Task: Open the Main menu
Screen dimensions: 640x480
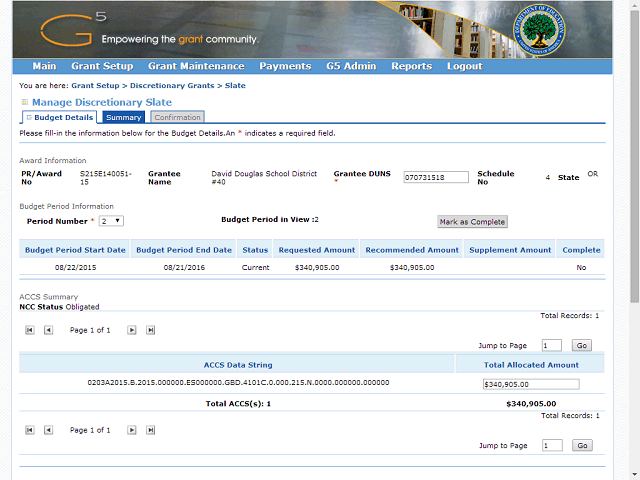Action: tap(44, 66)
